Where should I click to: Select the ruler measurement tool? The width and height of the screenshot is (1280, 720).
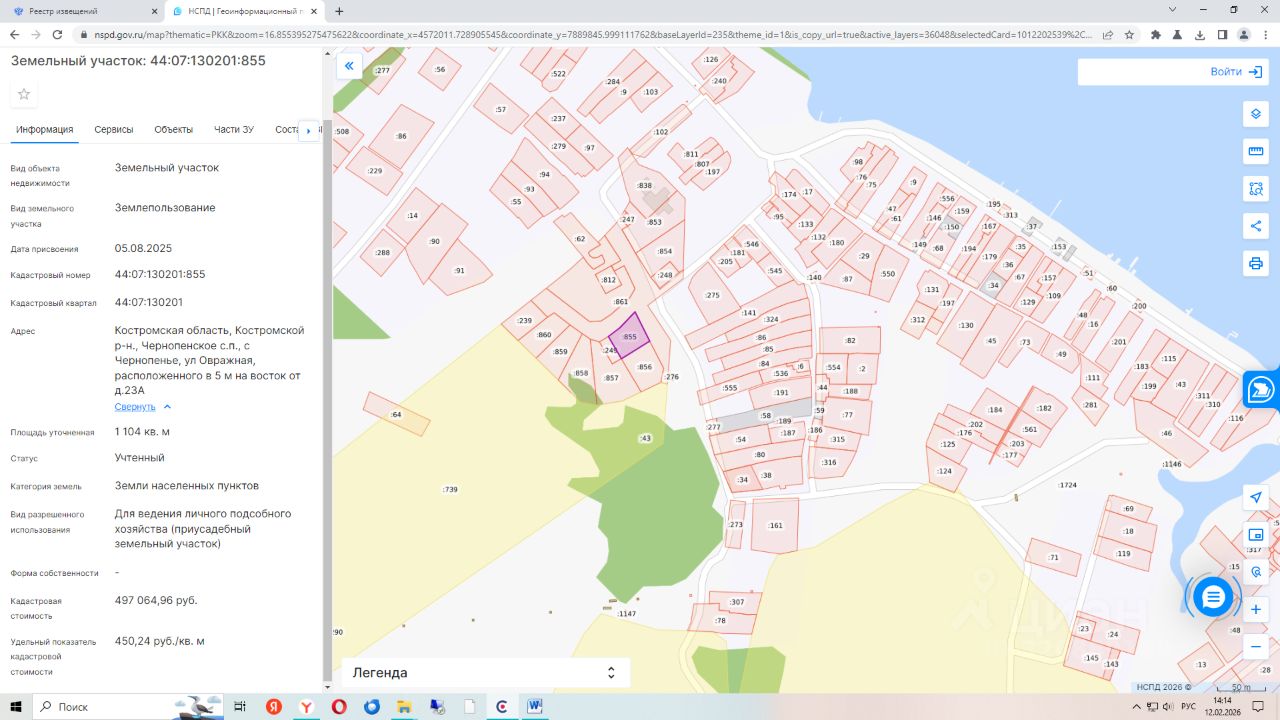(1256, 151)
